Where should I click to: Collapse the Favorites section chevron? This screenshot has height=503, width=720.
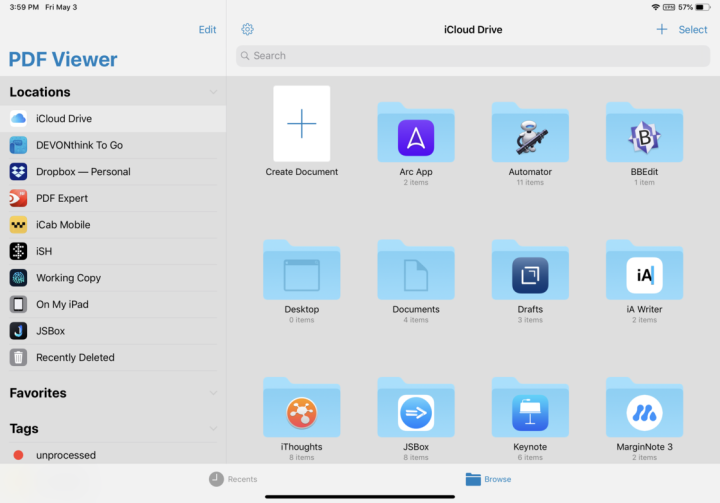coord(213,393)
